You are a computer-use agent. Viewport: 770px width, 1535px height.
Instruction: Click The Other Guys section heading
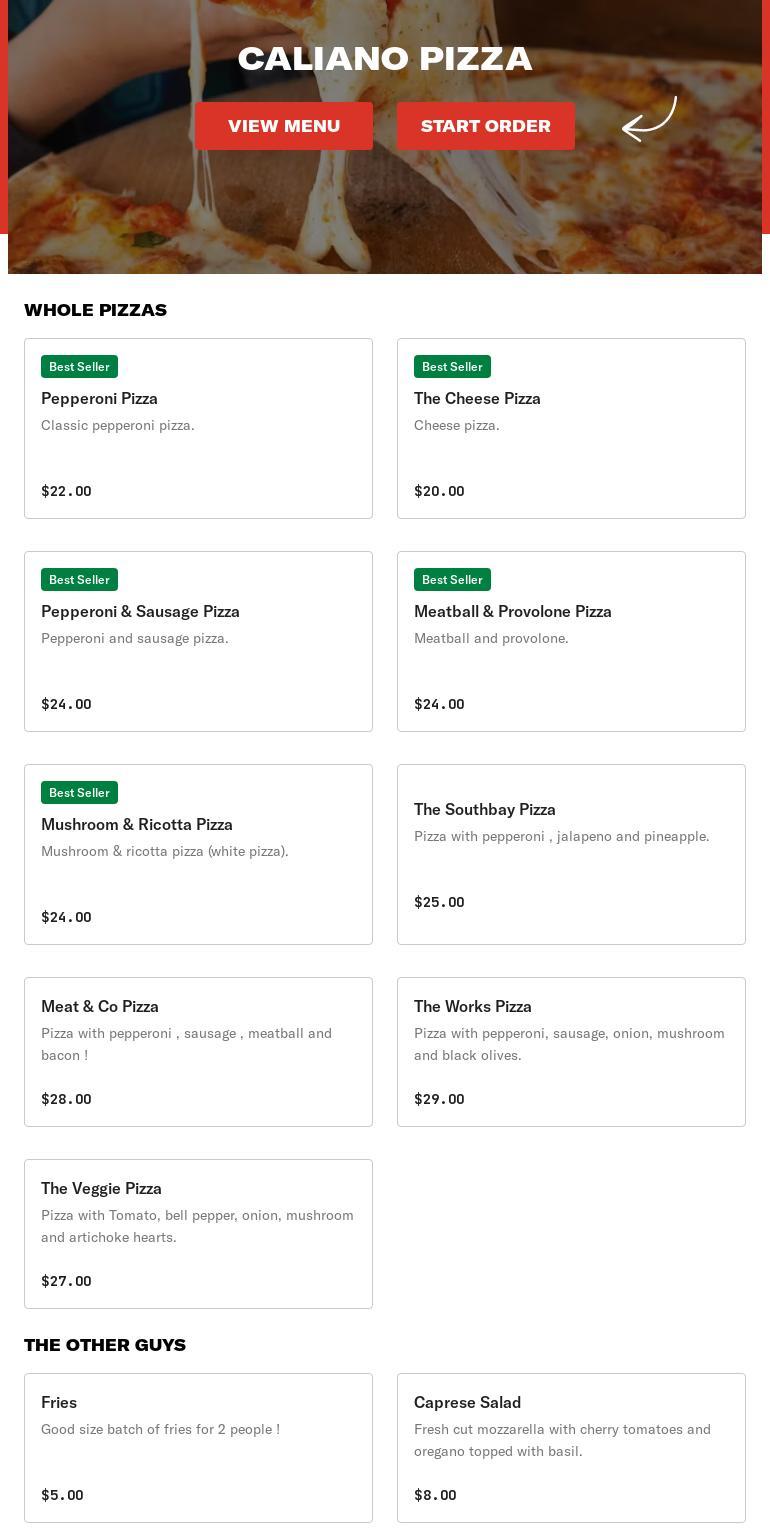105,1345
